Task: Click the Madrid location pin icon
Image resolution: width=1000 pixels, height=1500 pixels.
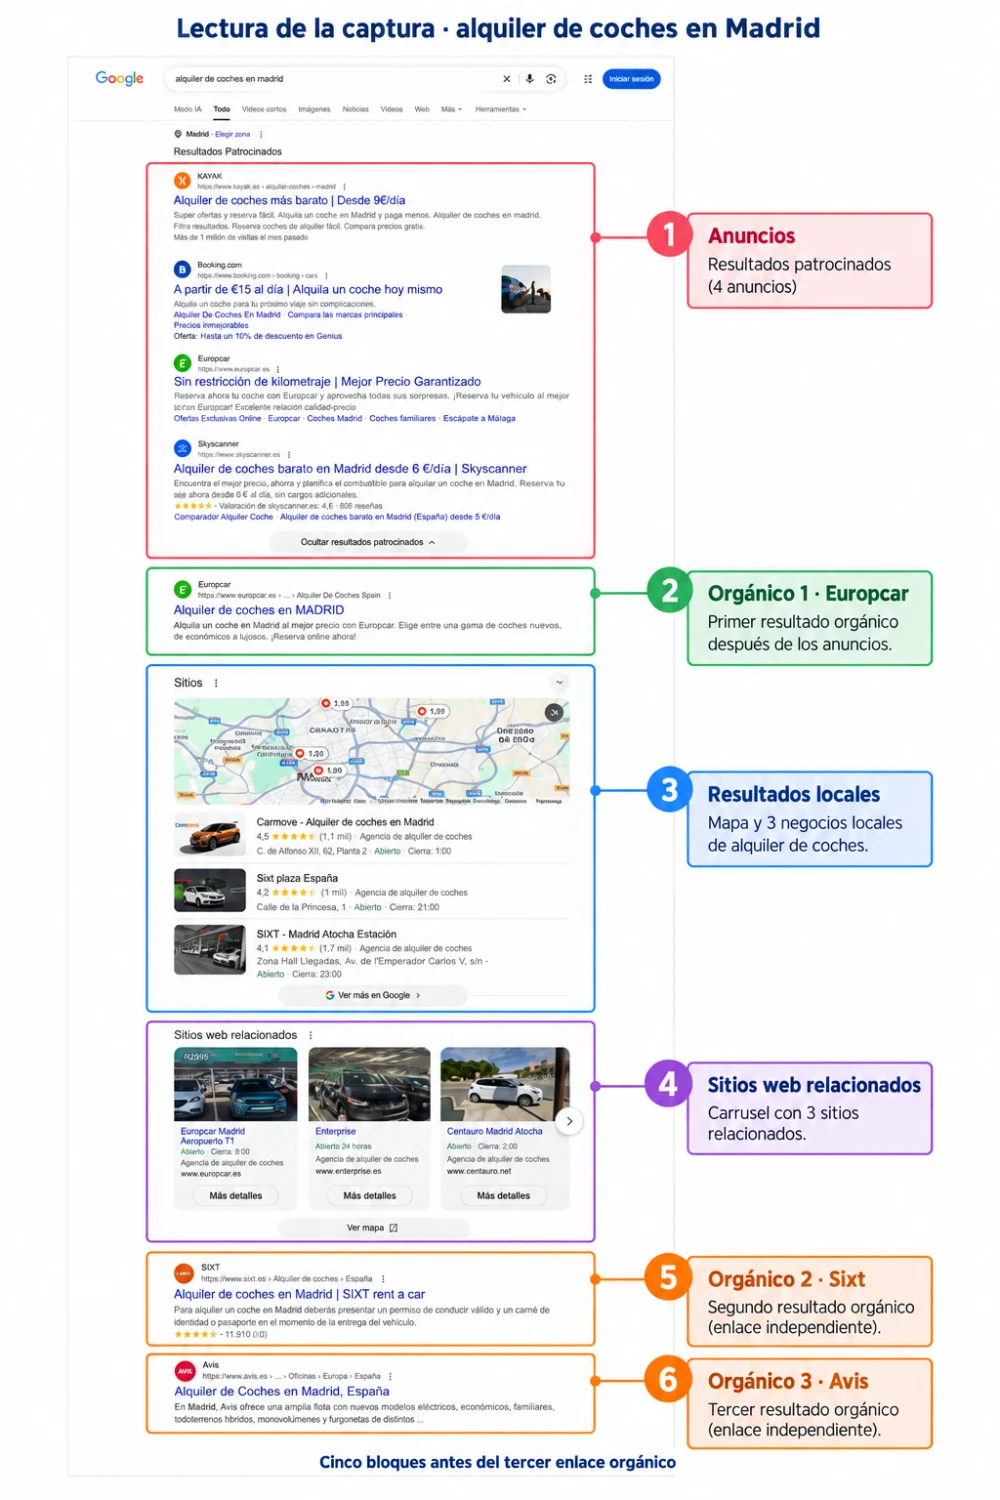Action: coord(178,134)
